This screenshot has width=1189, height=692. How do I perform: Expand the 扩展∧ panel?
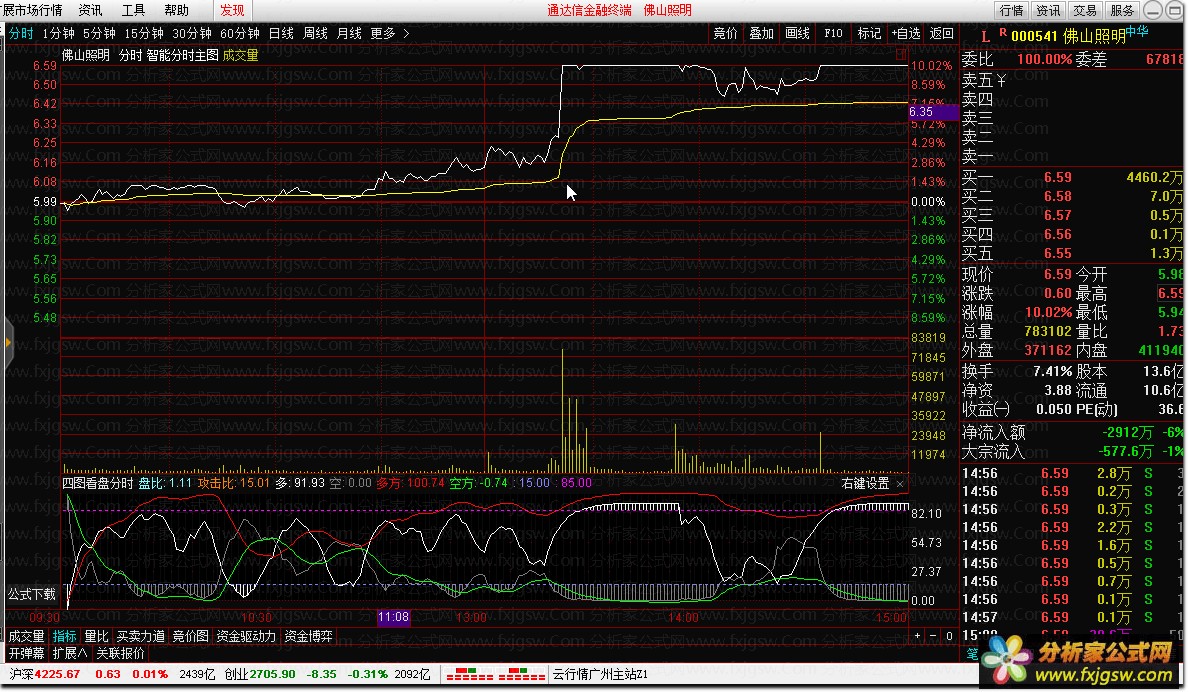71,653
